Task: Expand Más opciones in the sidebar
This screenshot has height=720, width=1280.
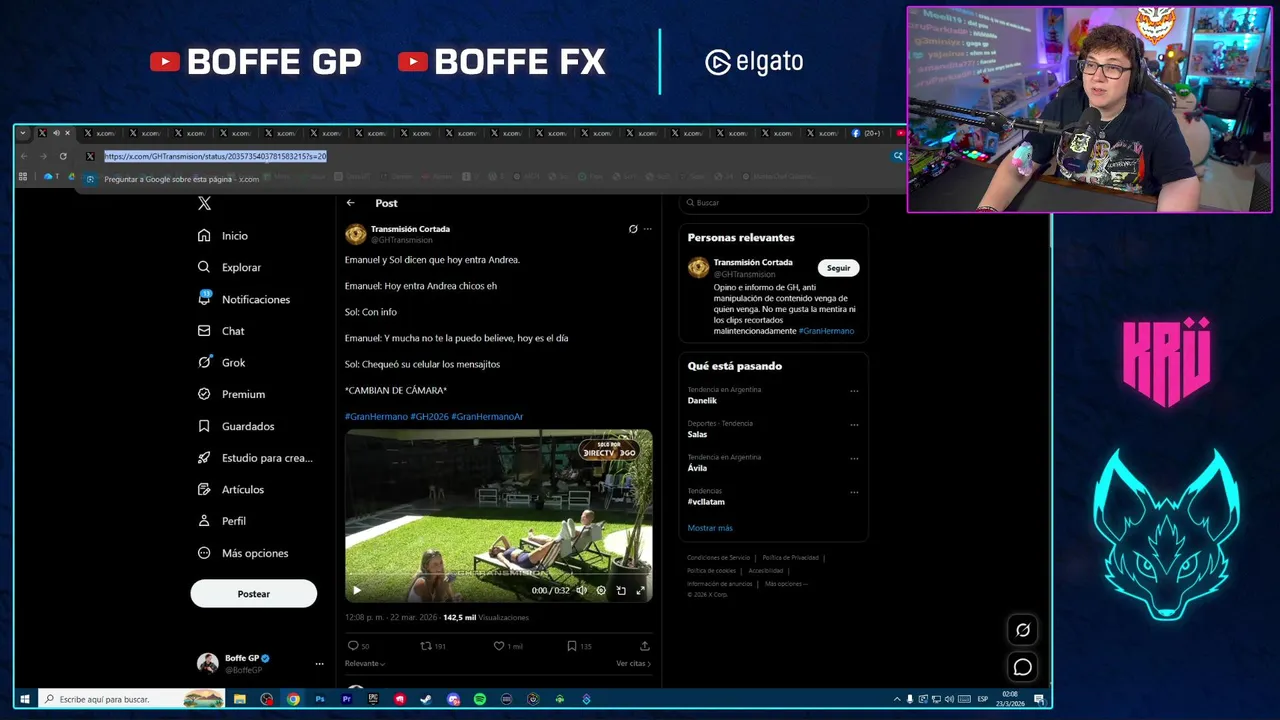Action: [x=243, y=553]
